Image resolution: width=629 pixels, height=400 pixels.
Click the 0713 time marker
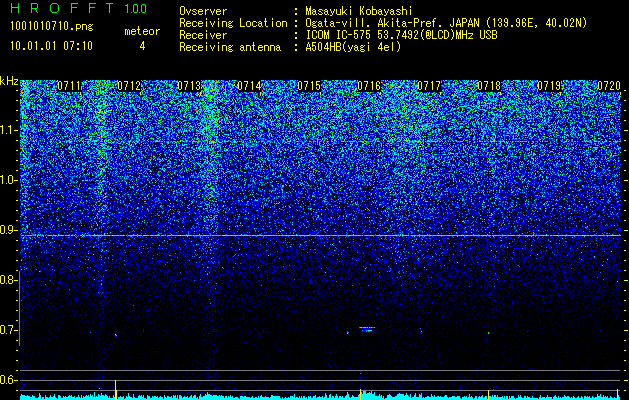(x=189, y=86)
